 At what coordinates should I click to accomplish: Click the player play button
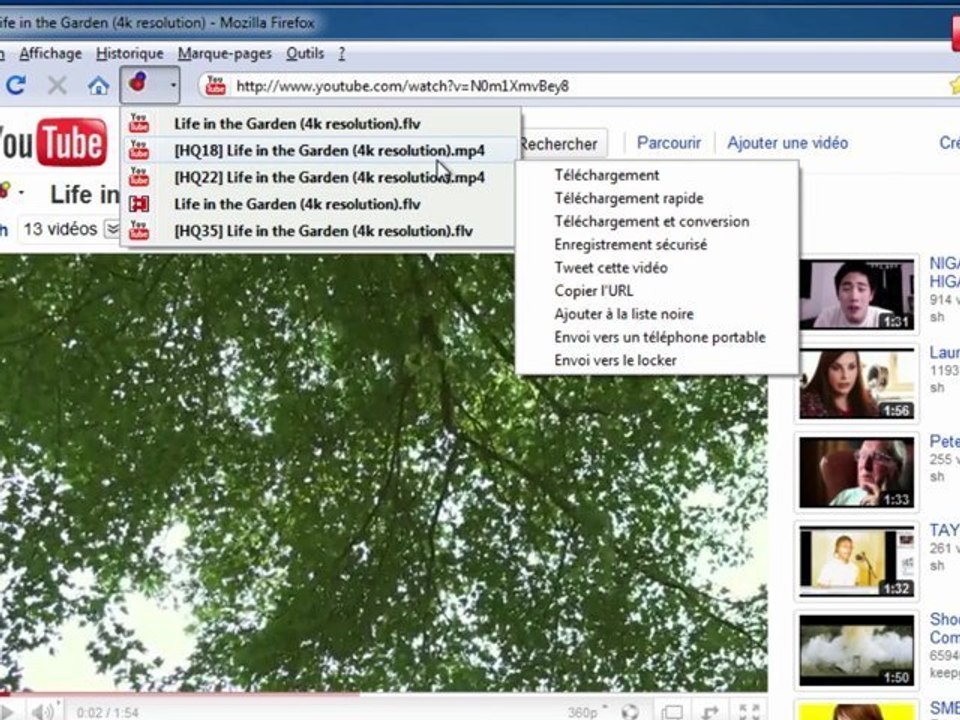click(x=7, y=711)
